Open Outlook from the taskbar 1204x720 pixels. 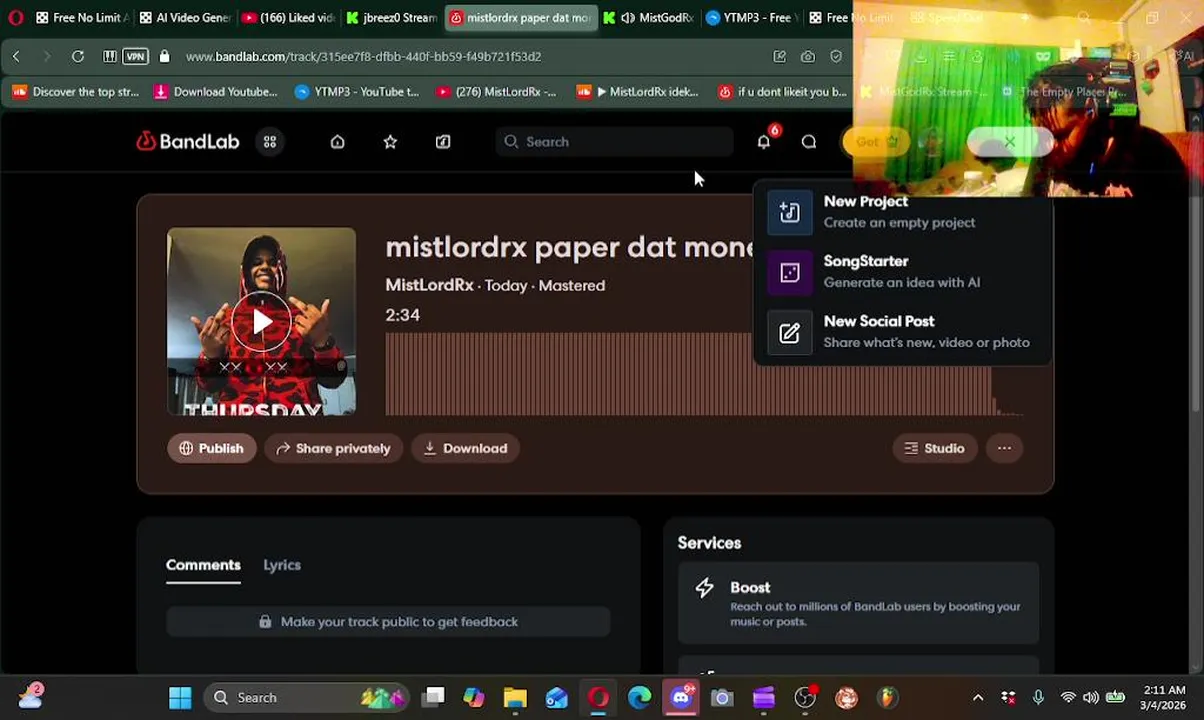tap(557, 698)
